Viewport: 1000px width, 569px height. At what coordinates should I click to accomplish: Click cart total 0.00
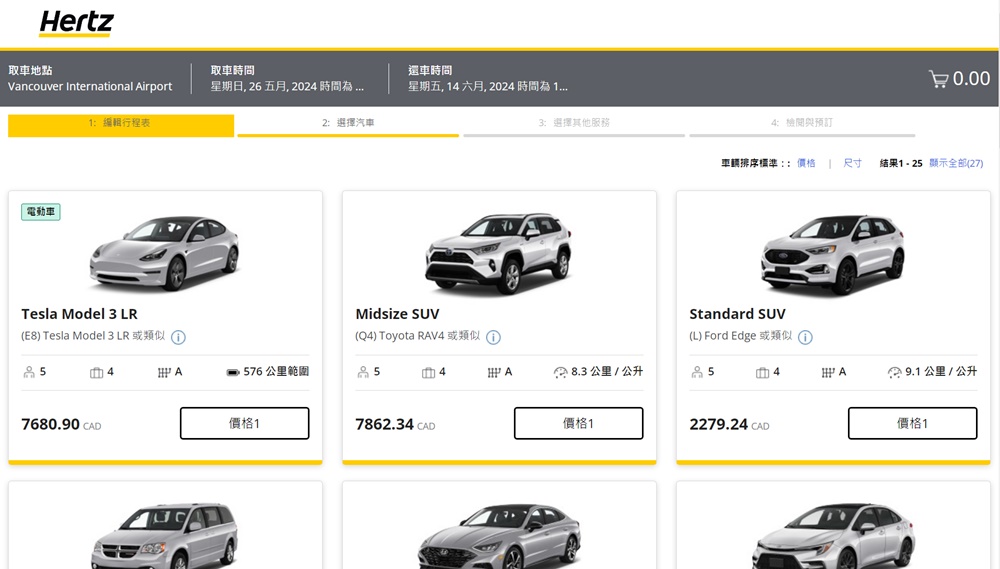coord(971,78)
